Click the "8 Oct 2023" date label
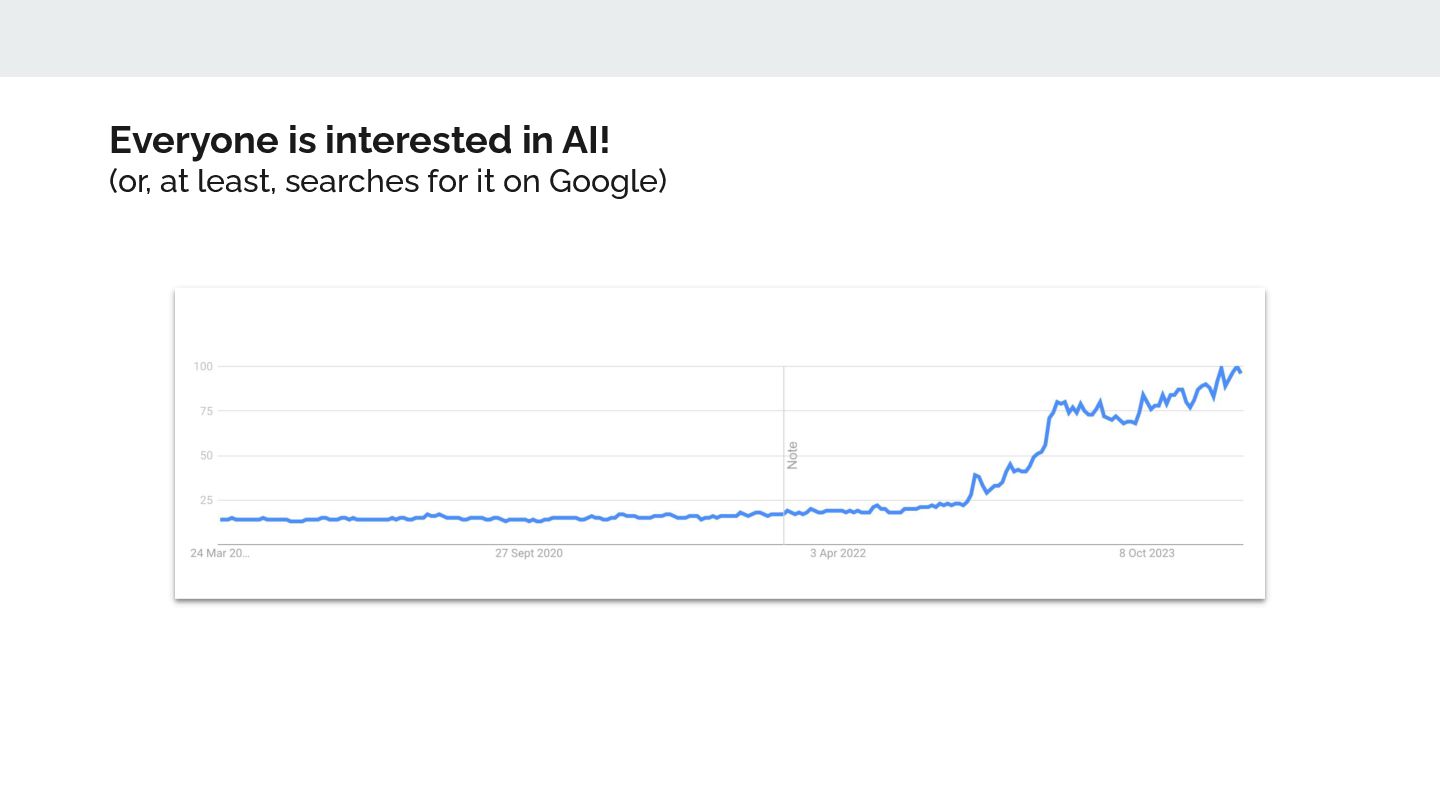The image size is (1440, 810). [x=1147, y=553]
